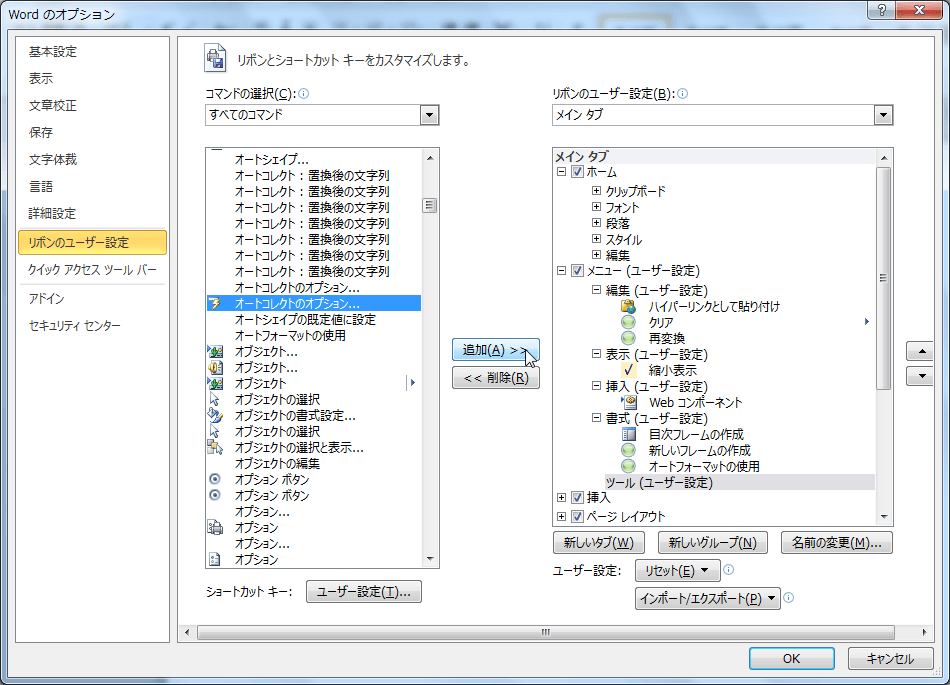The width and height of the screenshot is (950, 685).
Task: Click the info icon beside インポート/エクスポート
Action: coord(788,598)
